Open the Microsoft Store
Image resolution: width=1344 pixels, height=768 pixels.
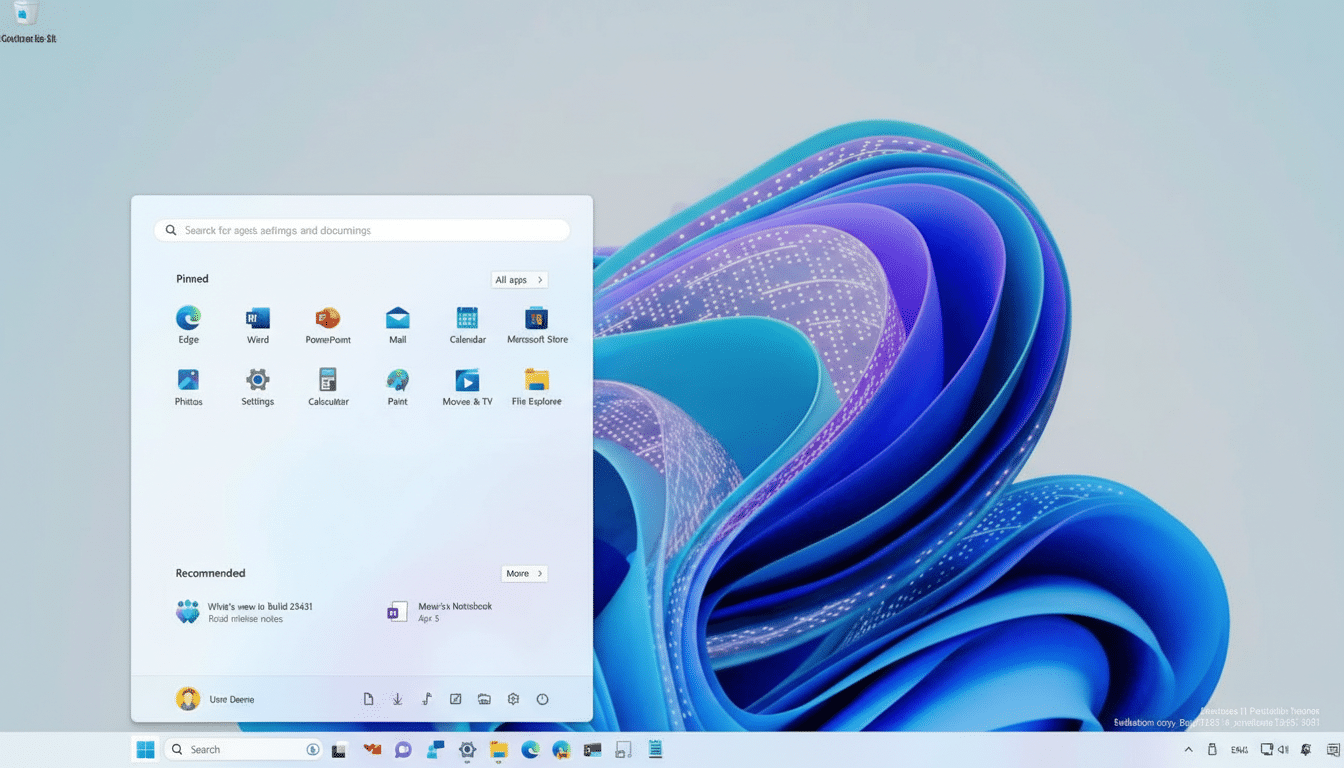pos(536,318)
